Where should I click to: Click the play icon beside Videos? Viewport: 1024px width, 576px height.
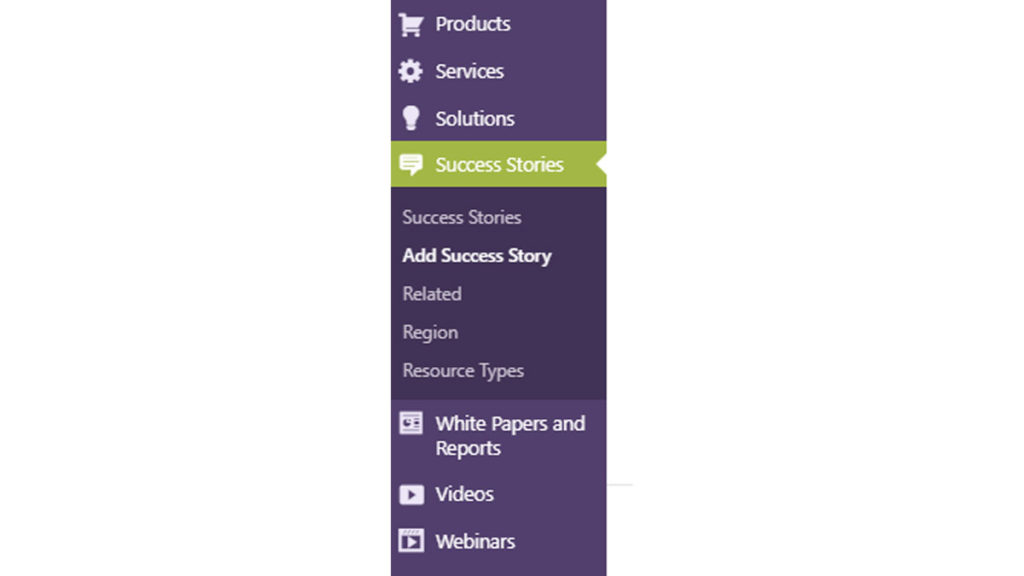point(410,495)
